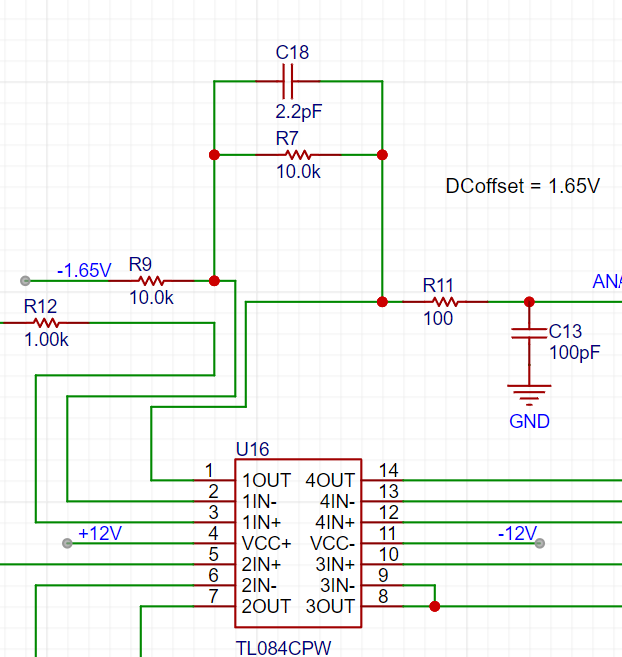This screenshot has width=622, height=657.
Task: Select the 2OUT pin name text
Action: pyautogui.click(x=267, y=607)
